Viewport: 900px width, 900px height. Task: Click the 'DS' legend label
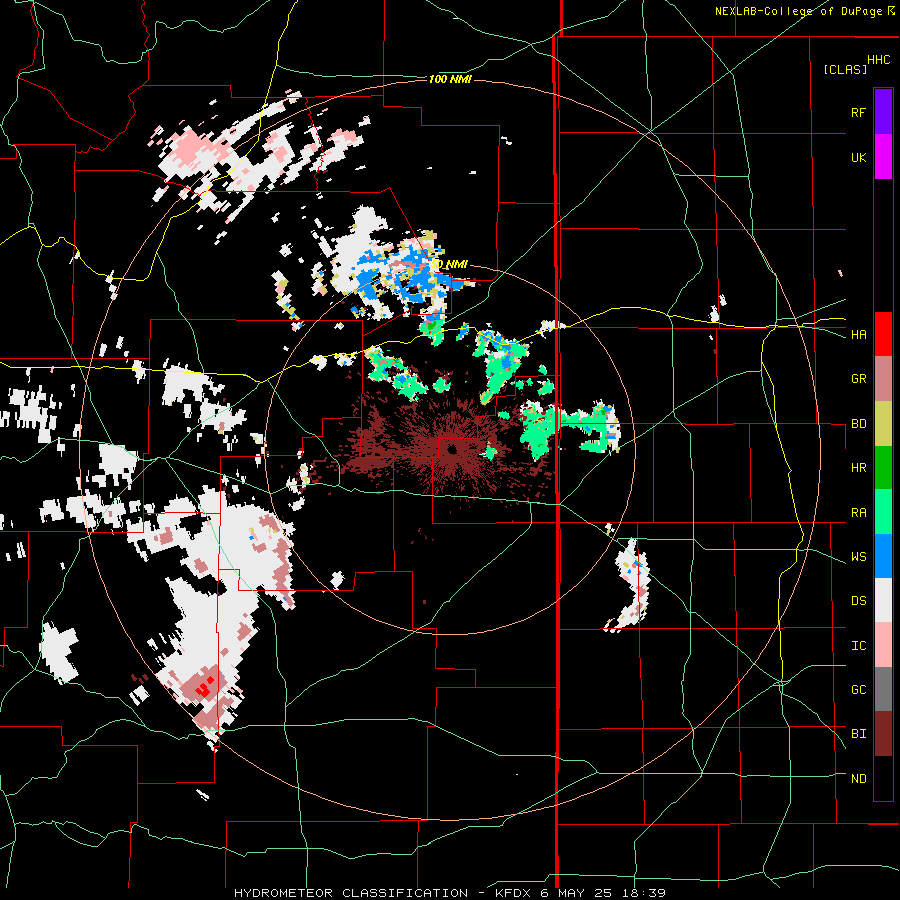858,601
